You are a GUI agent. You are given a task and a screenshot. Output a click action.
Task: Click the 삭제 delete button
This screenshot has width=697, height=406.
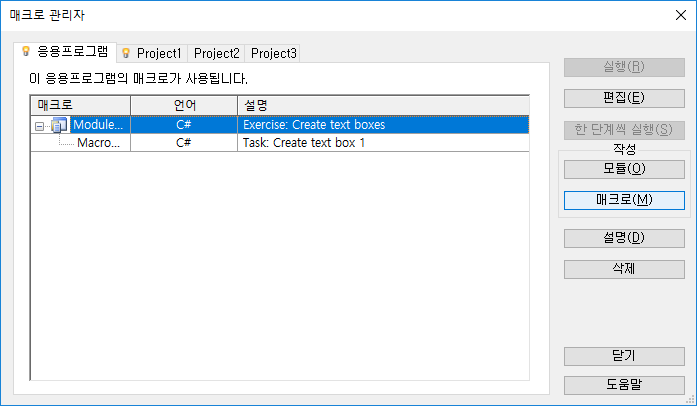click(x=624, y=269)
